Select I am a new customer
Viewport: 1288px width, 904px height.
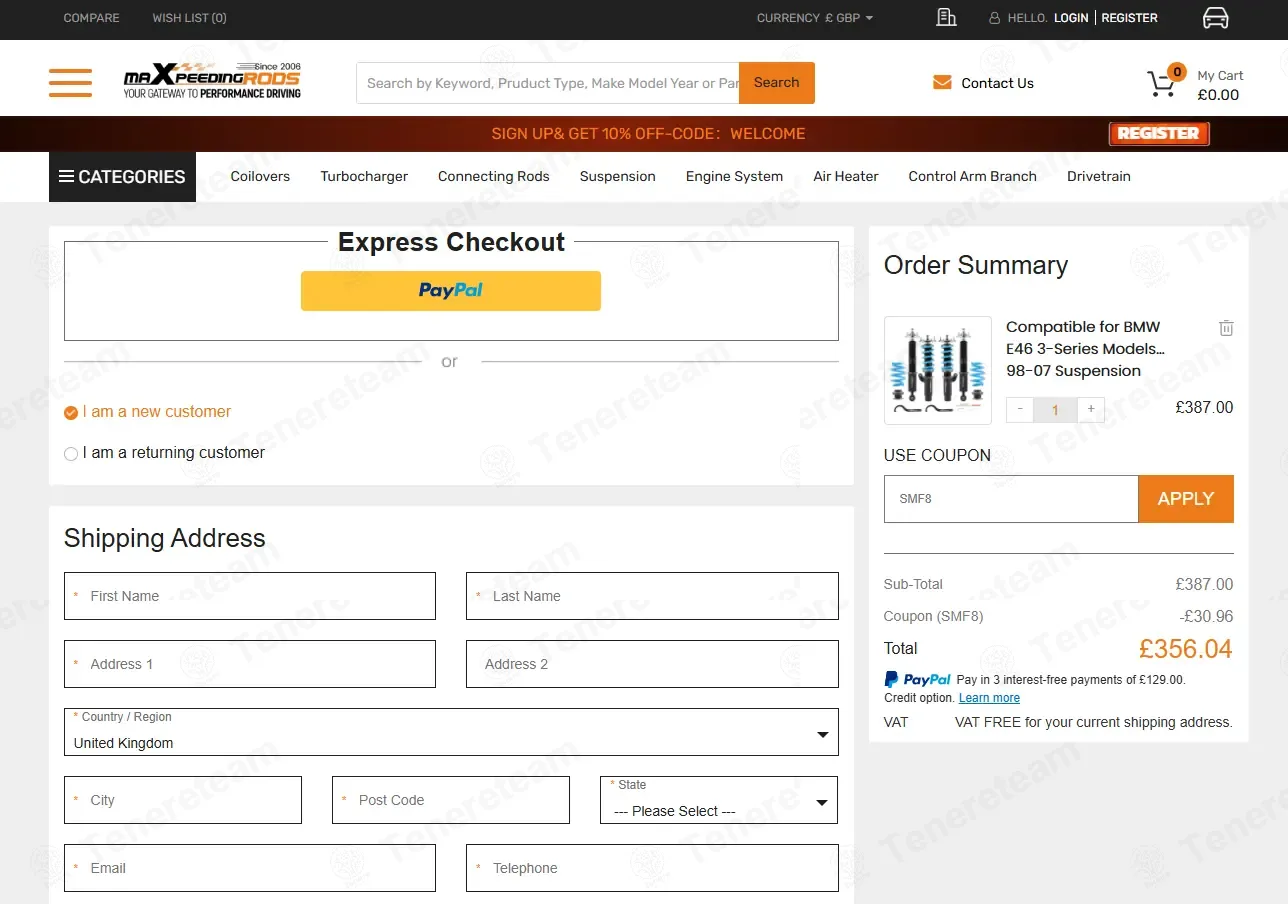tap(147, 412)
